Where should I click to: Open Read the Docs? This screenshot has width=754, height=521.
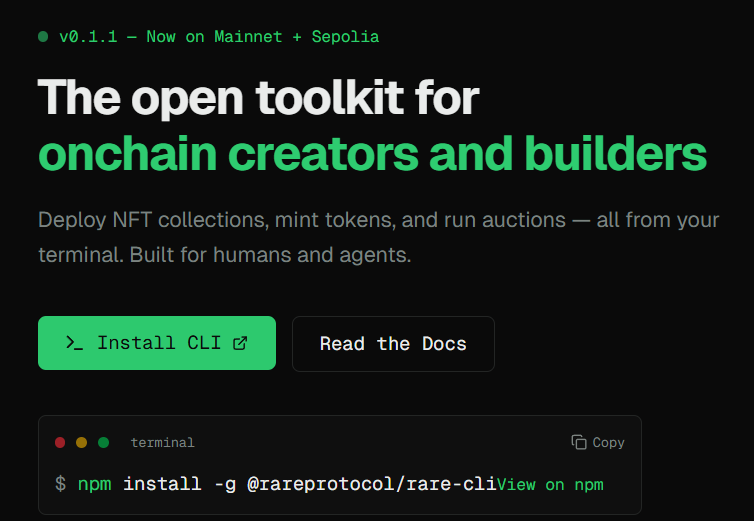tap(393, 343)
